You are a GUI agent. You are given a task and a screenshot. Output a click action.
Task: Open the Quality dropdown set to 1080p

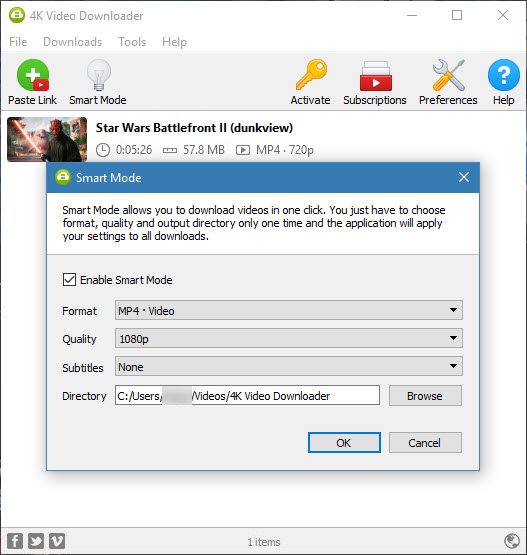point(288,338)
